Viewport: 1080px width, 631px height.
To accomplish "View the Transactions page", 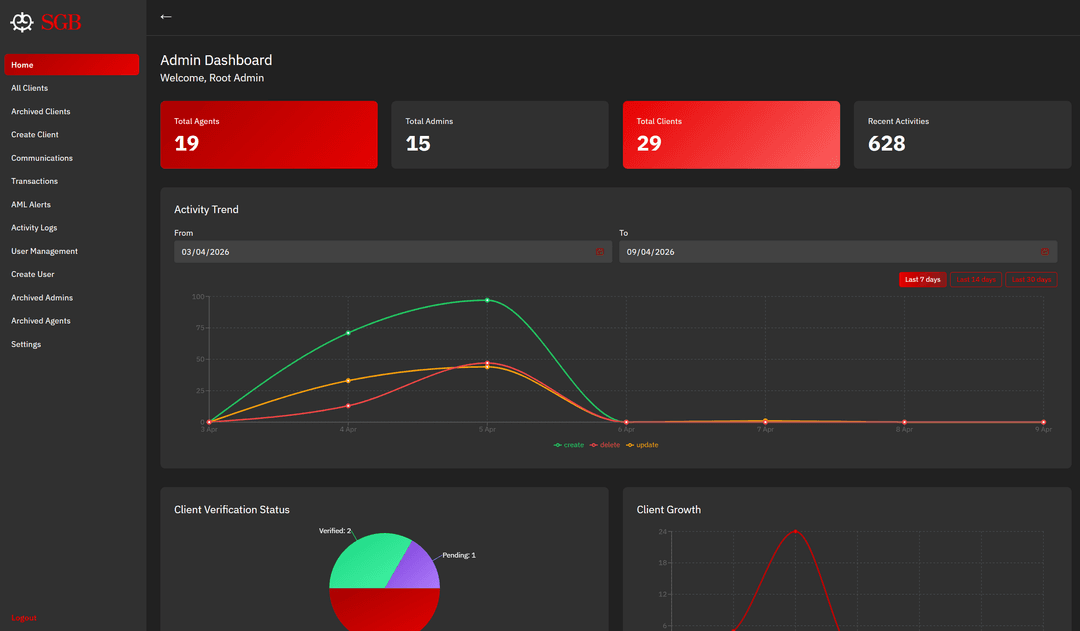I will point(34,181).
